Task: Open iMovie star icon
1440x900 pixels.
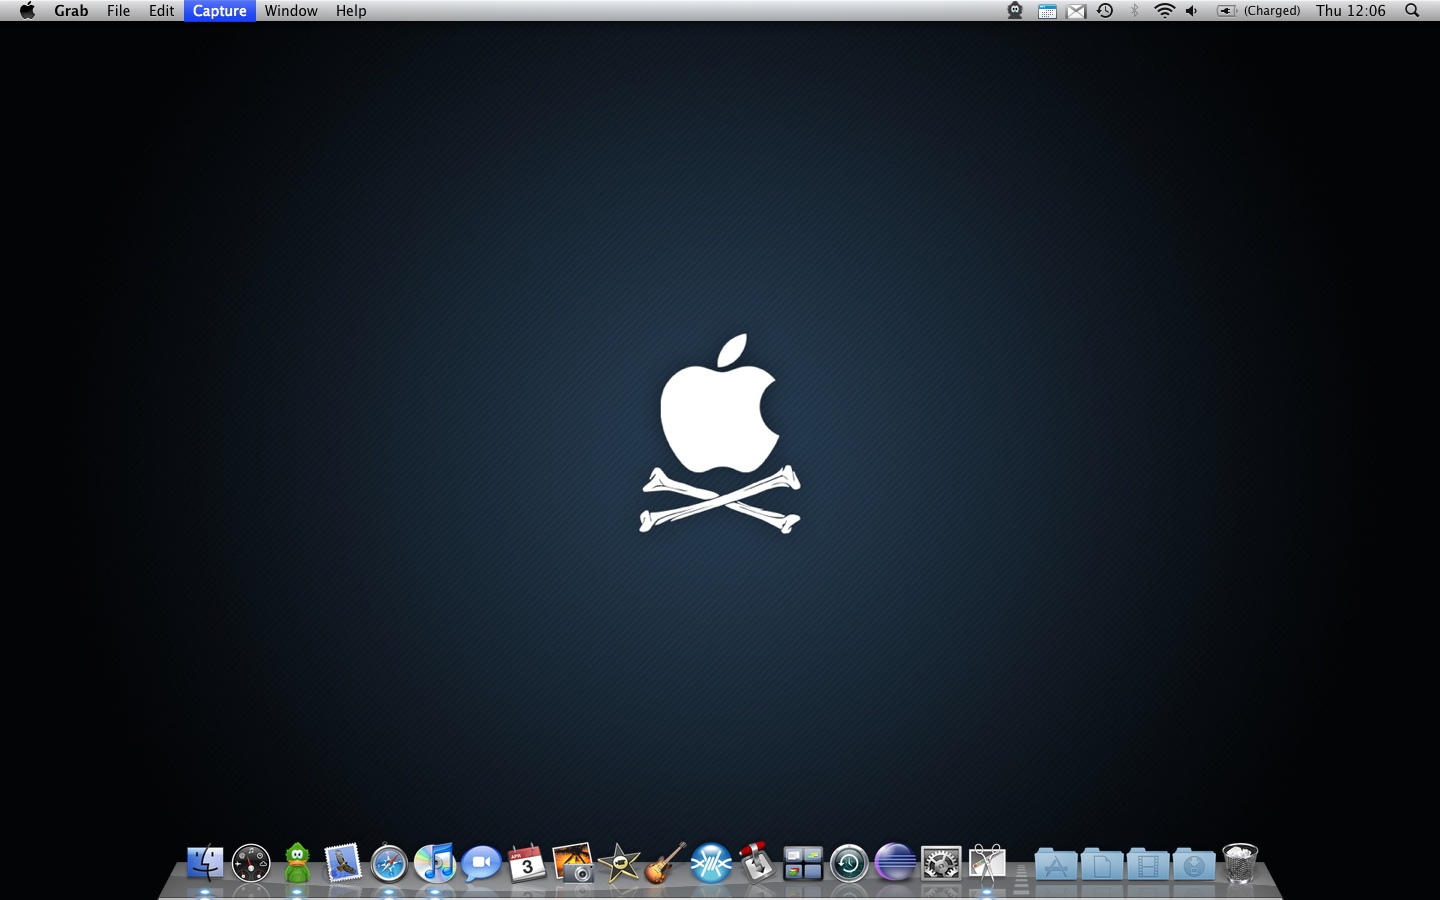Action: pyautogui.click(x=619, y=863)
